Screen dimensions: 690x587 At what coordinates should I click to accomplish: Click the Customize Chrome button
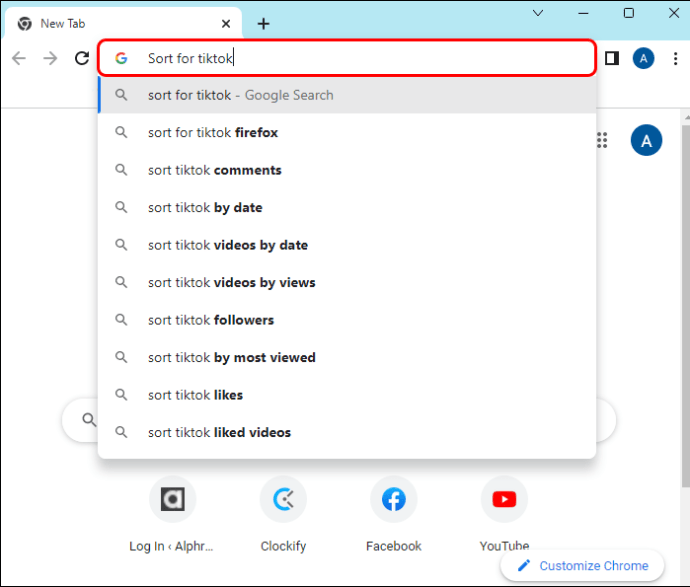click(582, 566)
